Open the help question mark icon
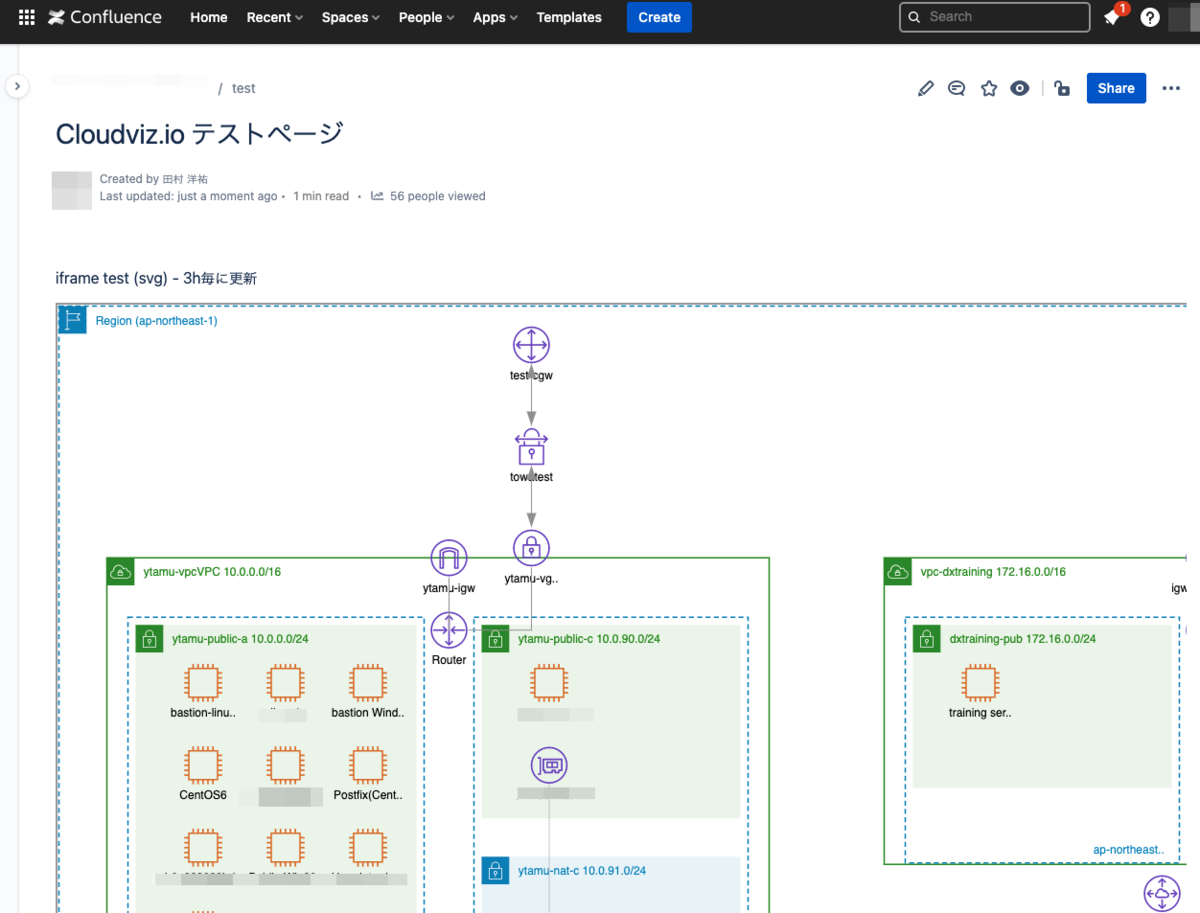Viewport: 1200px width, 913px height. (1150, 17)
